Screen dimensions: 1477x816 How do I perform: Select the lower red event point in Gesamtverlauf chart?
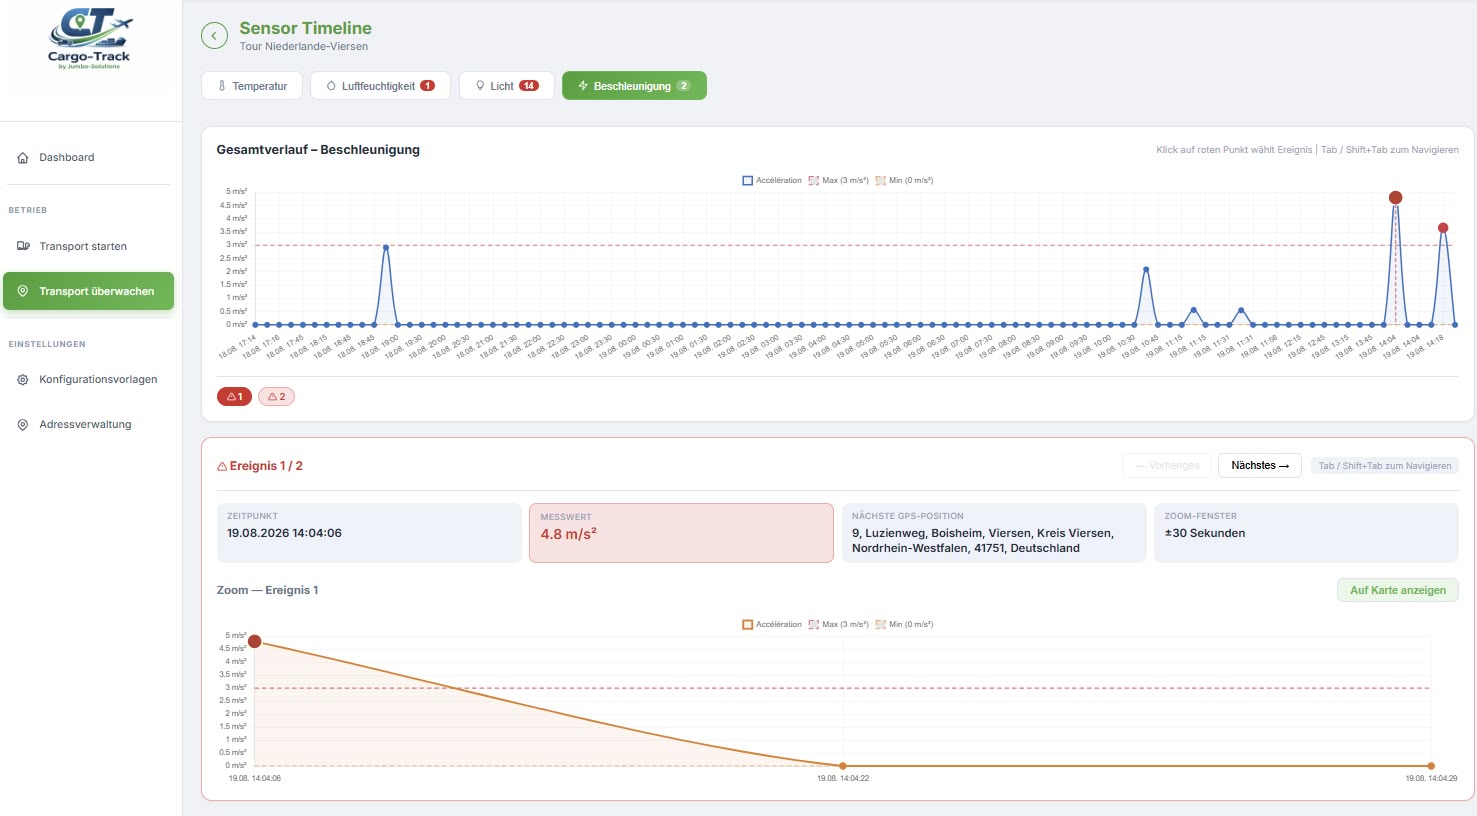(x=1443, y=228)
